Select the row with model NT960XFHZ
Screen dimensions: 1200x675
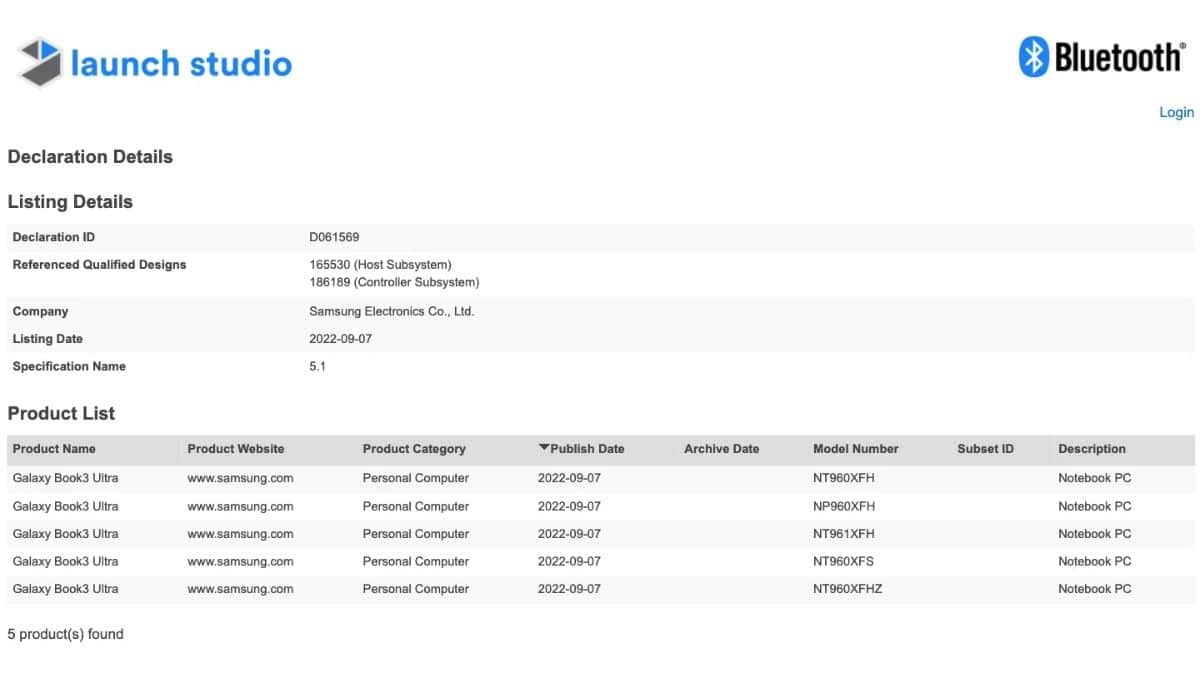pyautogui.click(x=848, y=589)
